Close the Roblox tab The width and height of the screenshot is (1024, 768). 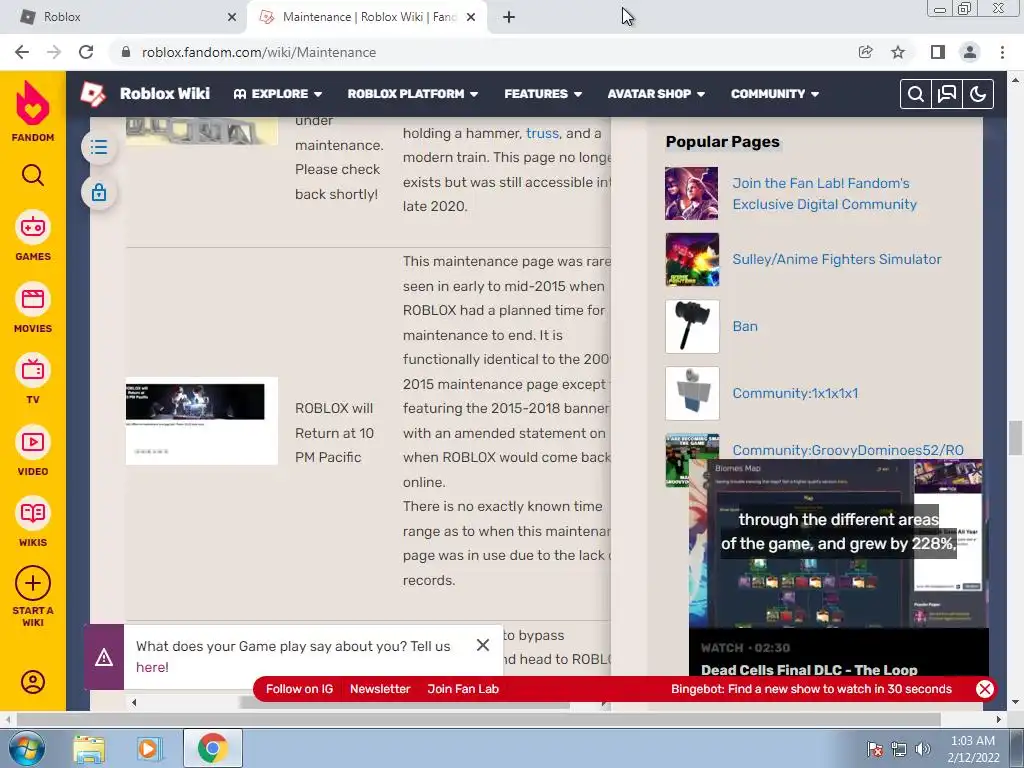pyautogui.click(x=232, y=17)
